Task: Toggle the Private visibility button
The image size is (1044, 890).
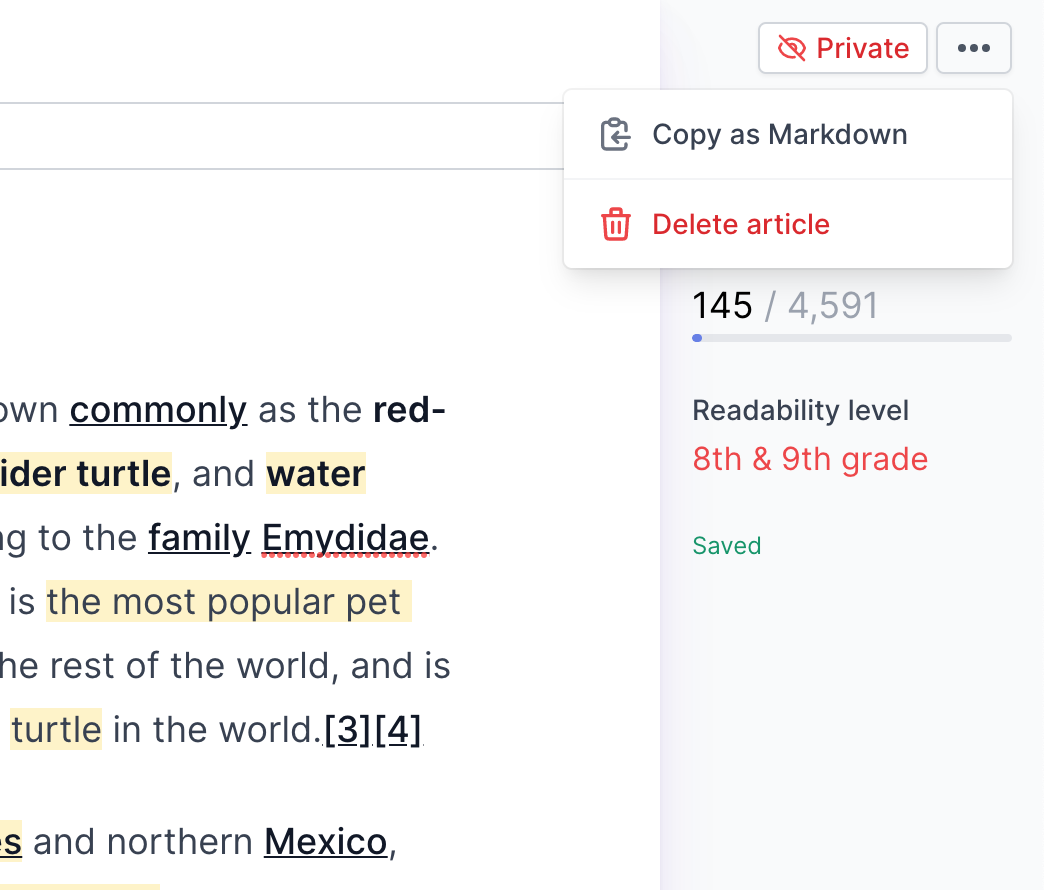Action: coord(842,48)
